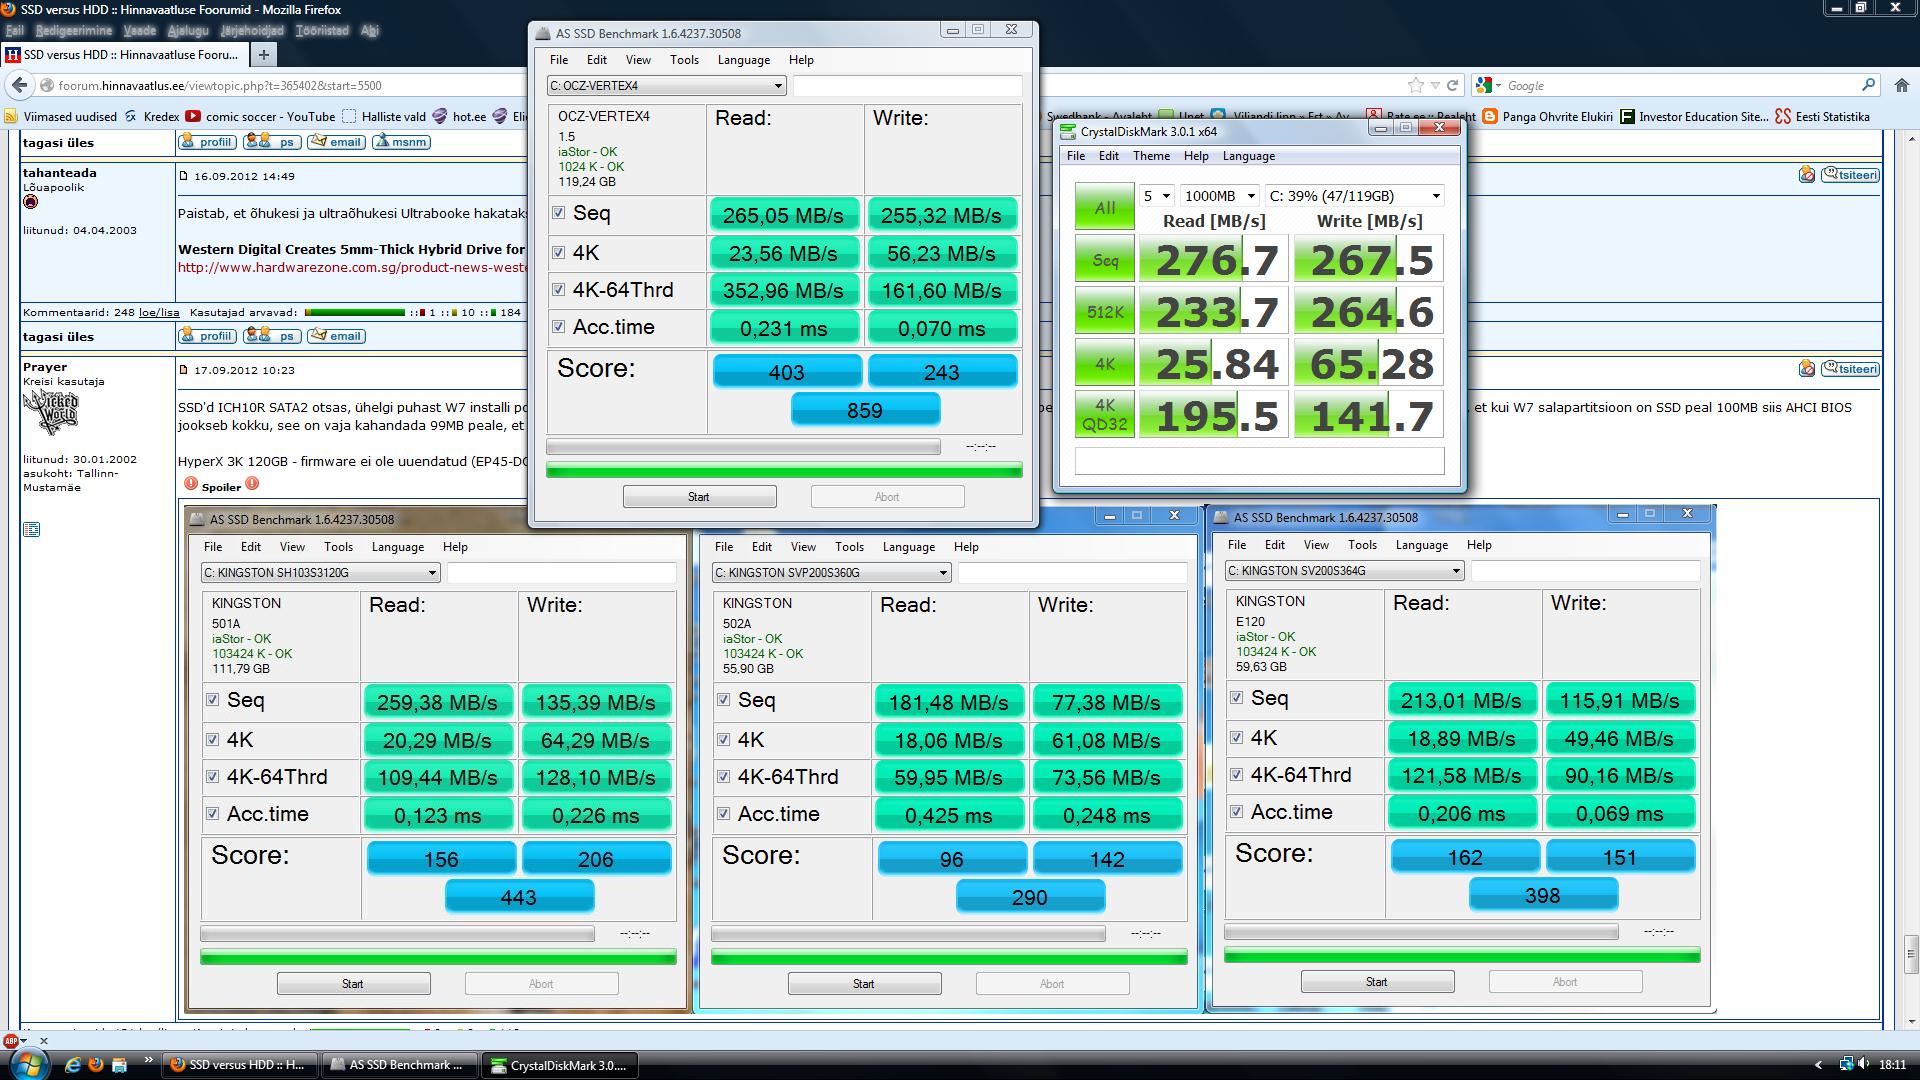The image size is (1920, 1080).
Task: Click CrystalDiskMark bottom comment text box
Action: pyautogui.click(x=1259, y=461)
